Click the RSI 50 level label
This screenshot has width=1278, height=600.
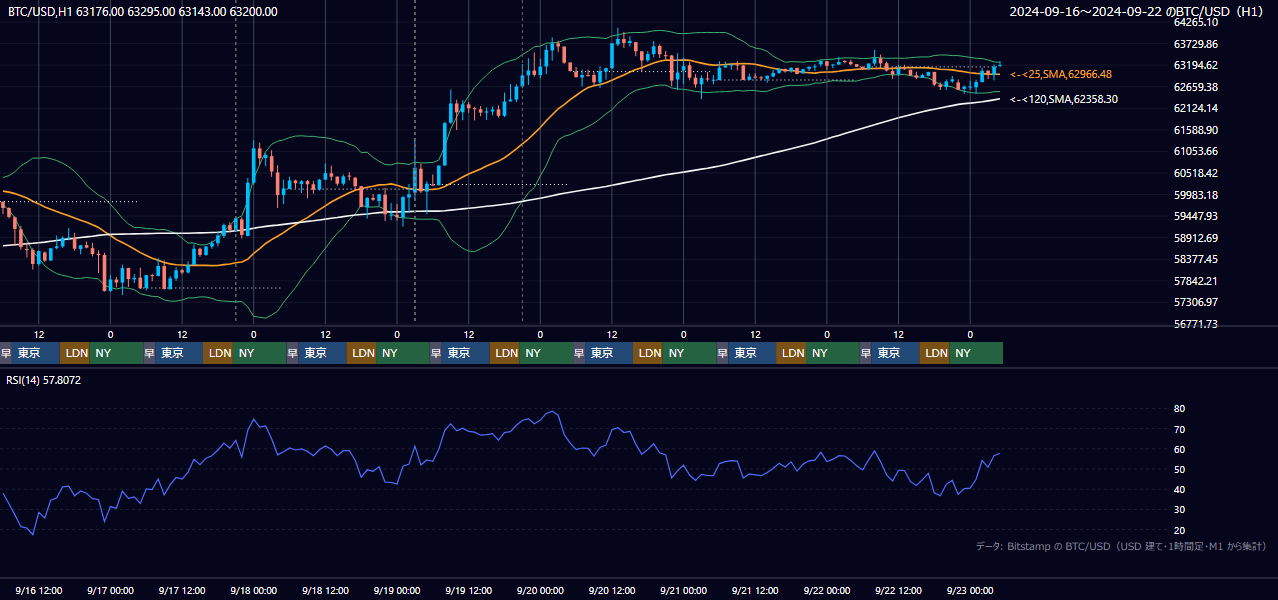1179,469
